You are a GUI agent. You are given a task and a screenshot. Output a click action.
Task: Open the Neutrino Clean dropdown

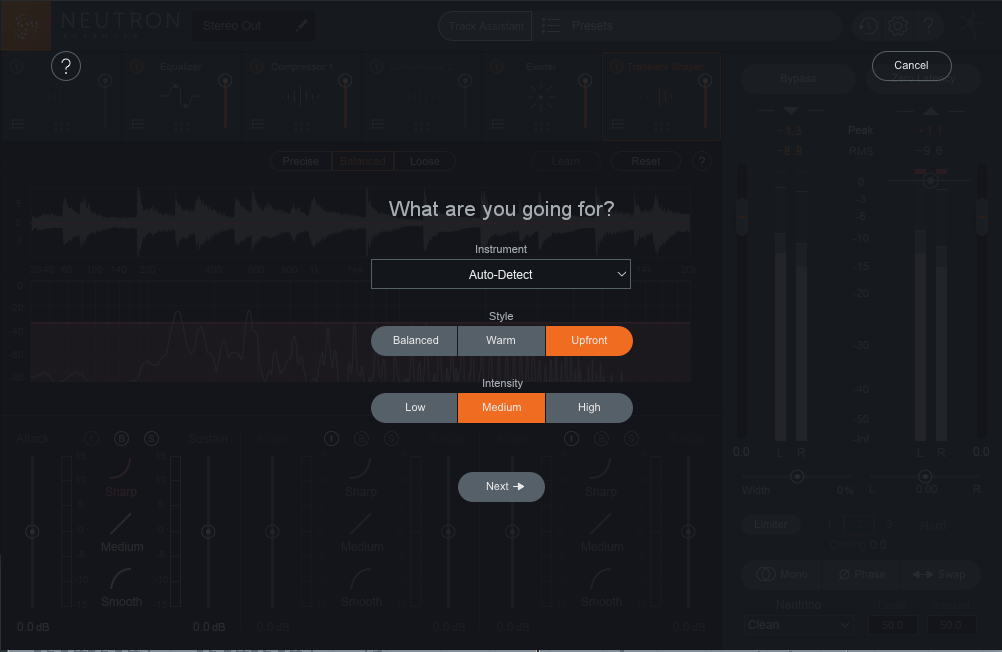pos(799,625)
